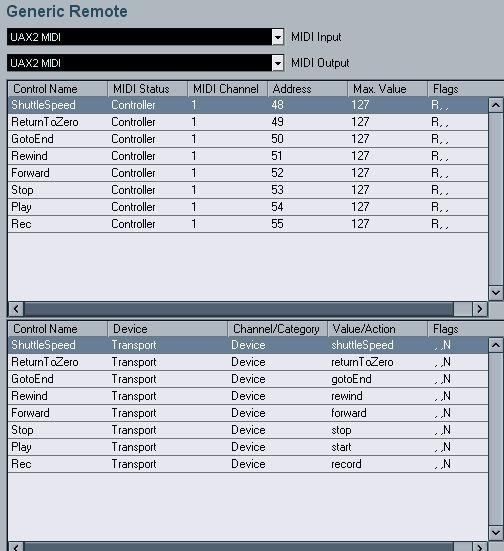Open the MIDI Input dropdown arrow
504x551 pixels.
[x=278, y=37]
